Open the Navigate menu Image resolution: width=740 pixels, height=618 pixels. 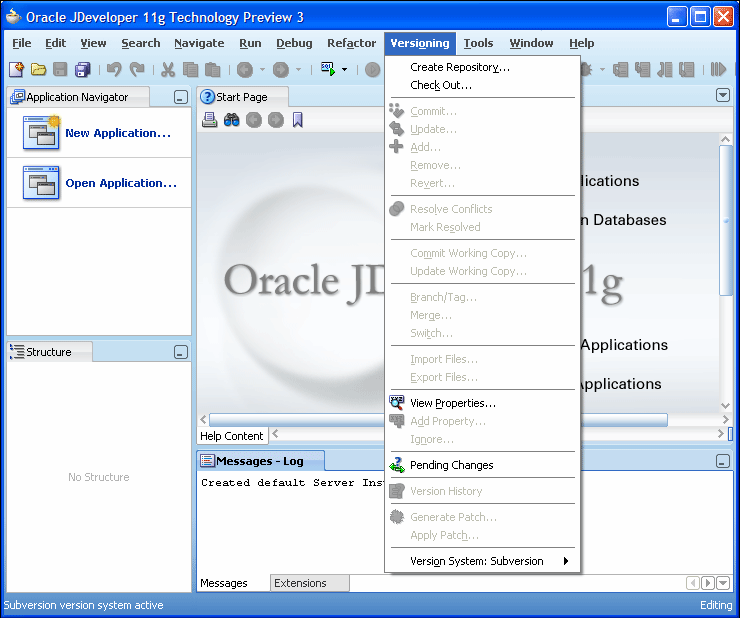click(x=199, y=43)
